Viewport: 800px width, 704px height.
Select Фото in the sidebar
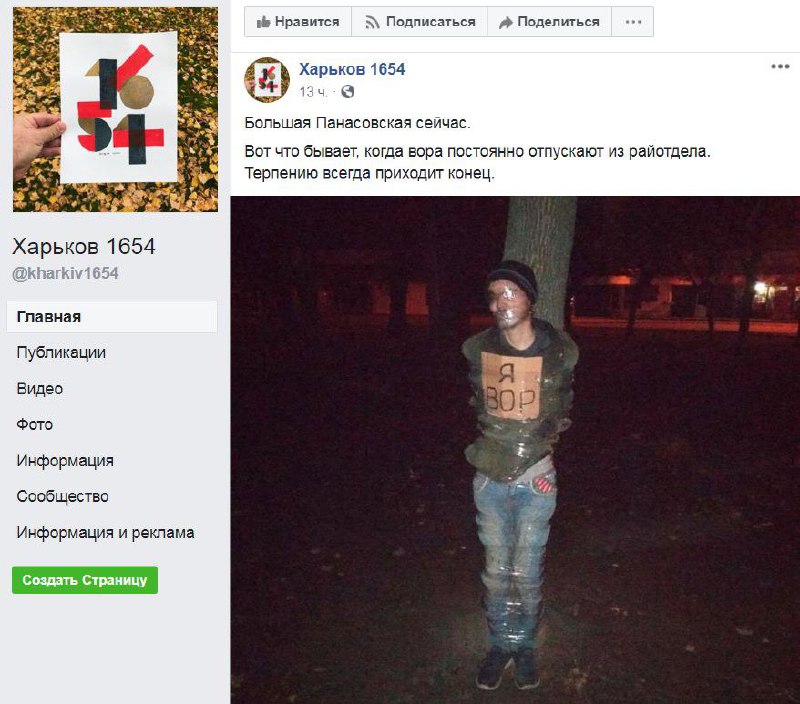point(35,424)
